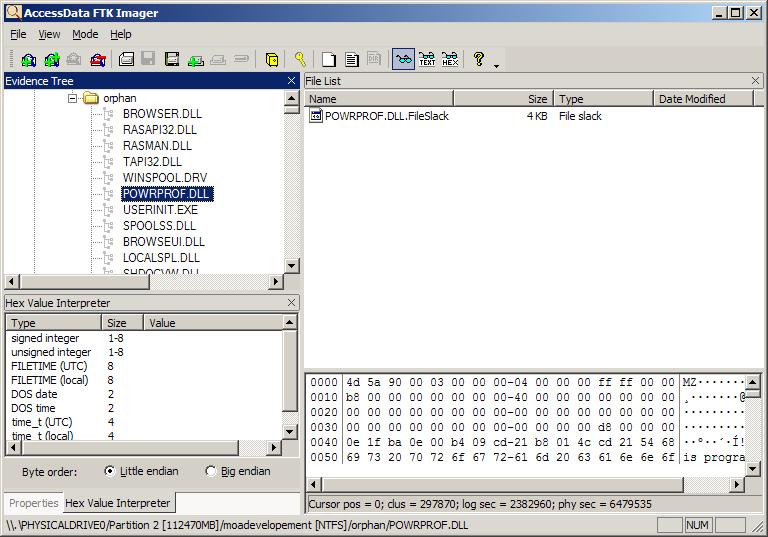Click the Add All Attached Devices icon
The image size is (768, 537).
click(x=52, y=59)
